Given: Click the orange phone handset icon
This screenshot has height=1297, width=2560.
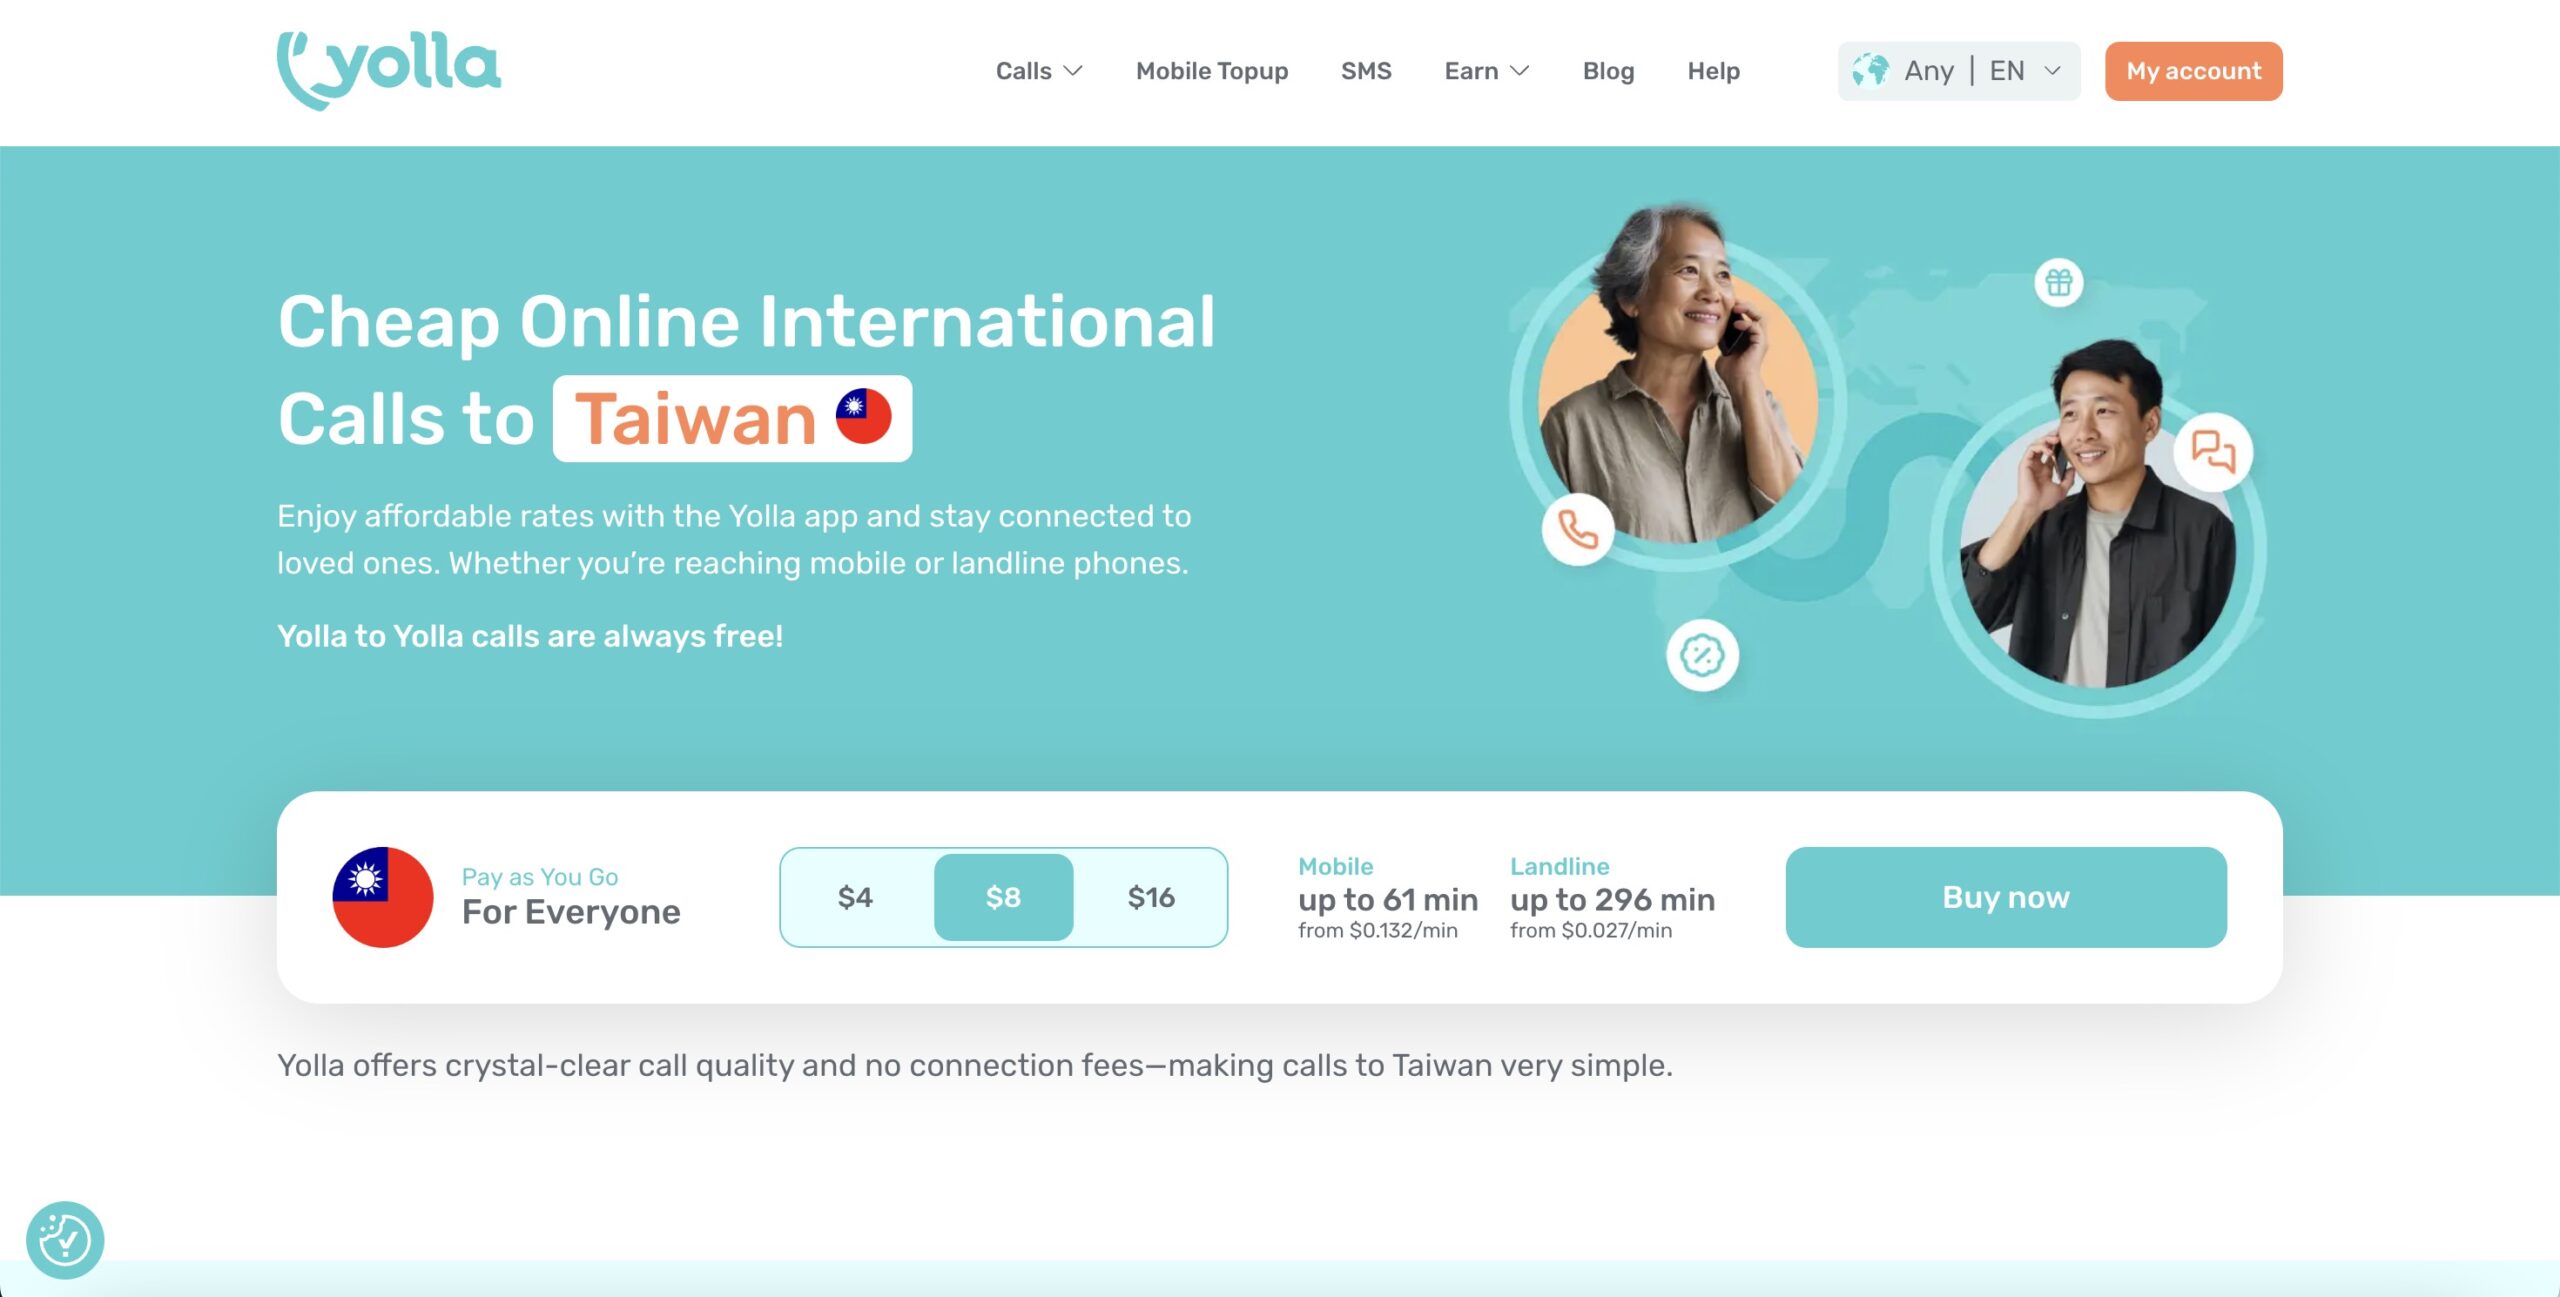Looking at the screenshot, I should coord(1578,530).
